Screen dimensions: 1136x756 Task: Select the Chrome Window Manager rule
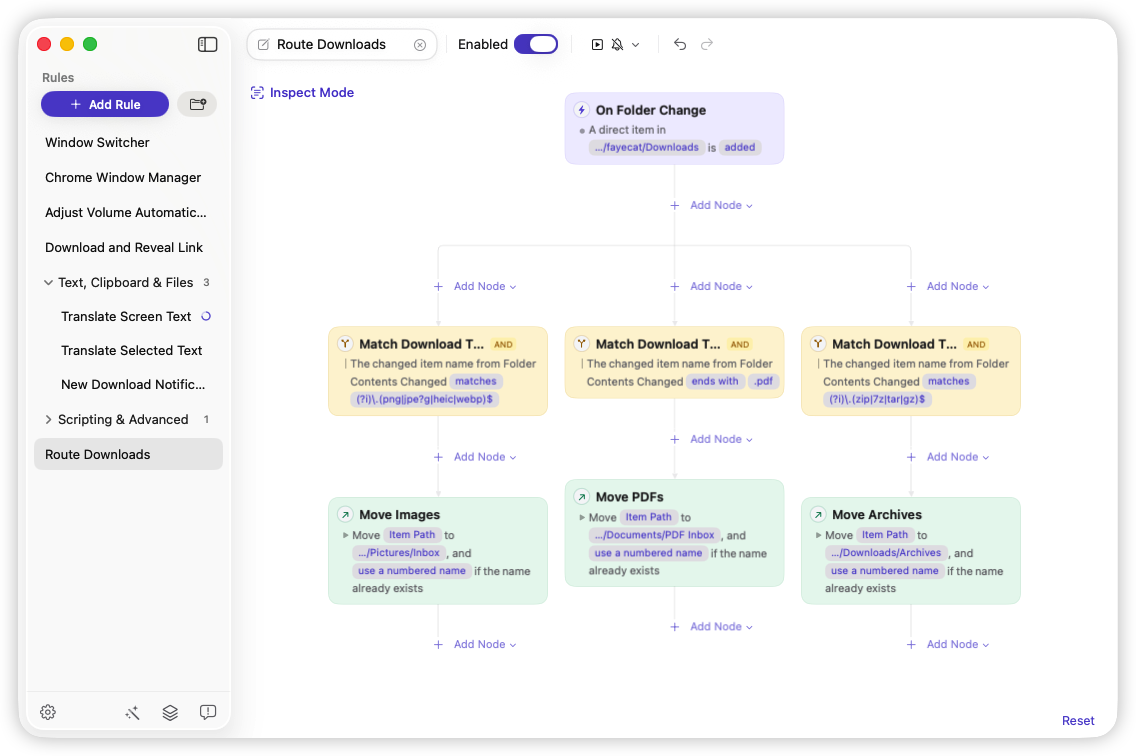coord(128,178)
